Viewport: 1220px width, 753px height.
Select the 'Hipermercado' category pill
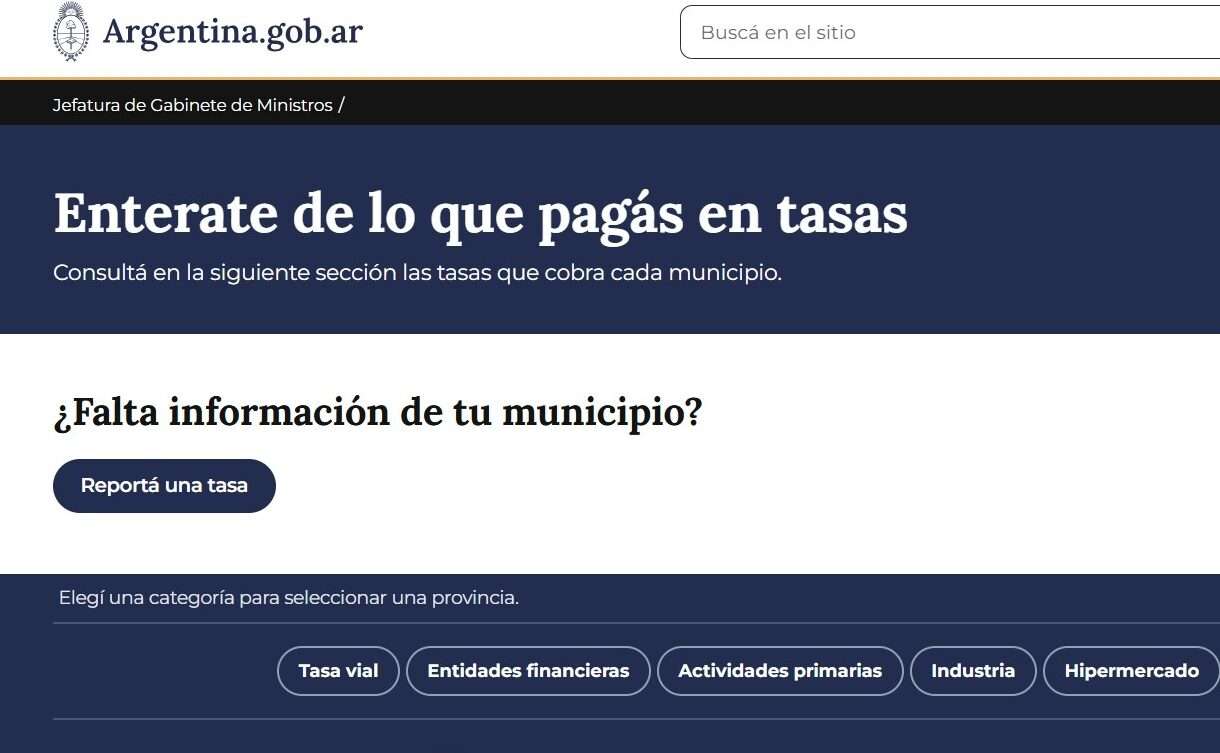[1131, 671]
